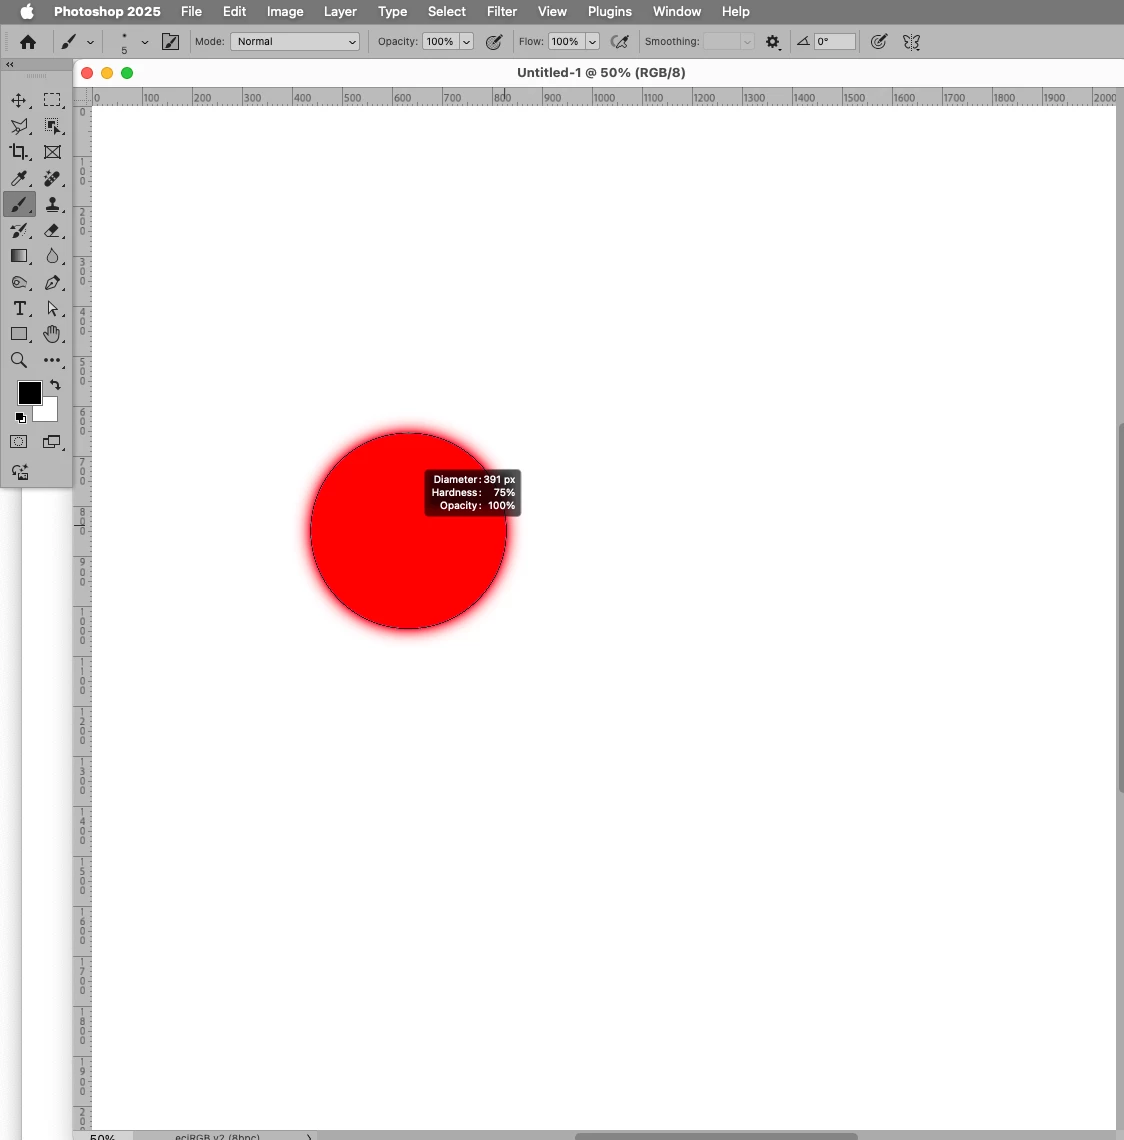Open the Image menu

click(x=285, y=12)
